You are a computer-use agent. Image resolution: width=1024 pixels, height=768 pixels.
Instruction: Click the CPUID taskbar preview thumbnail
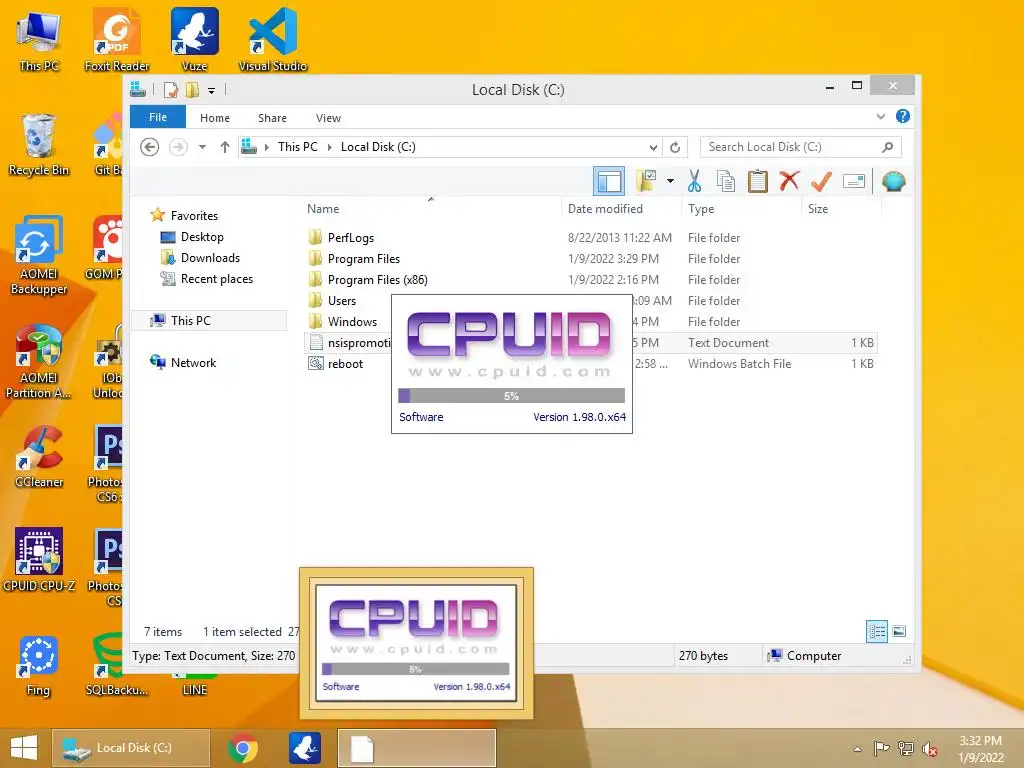coord(416,644)
